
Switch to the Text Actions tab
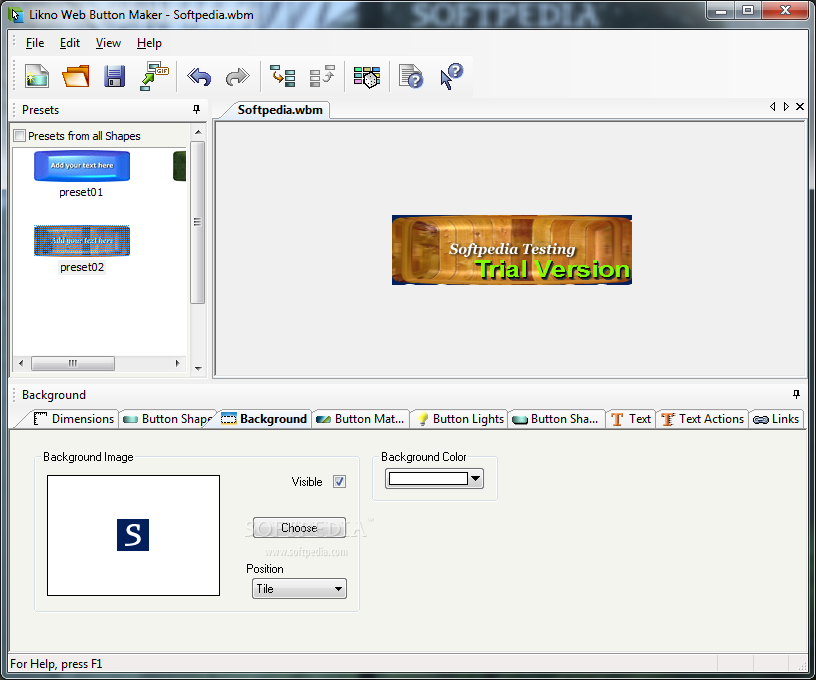pyautogui.click(x=703, y=419)
